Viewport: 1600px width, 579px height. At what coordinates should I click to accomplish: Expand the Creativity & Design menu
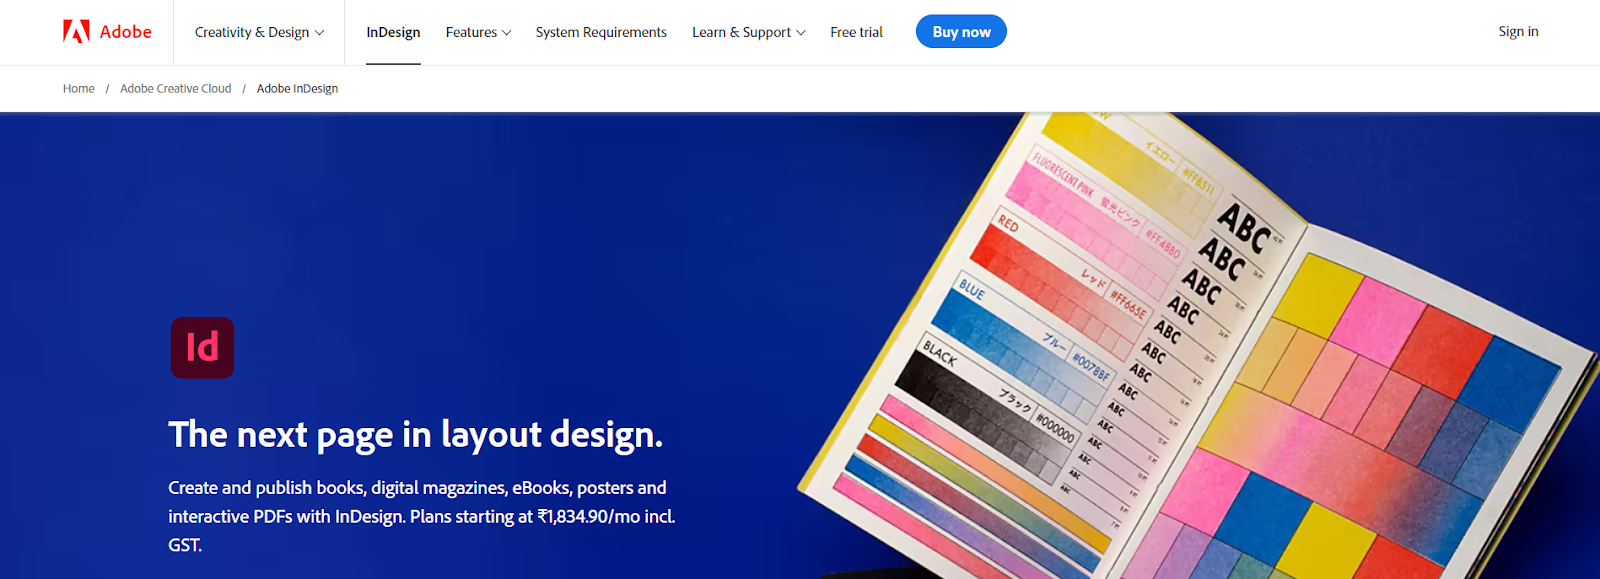point(259,32)
